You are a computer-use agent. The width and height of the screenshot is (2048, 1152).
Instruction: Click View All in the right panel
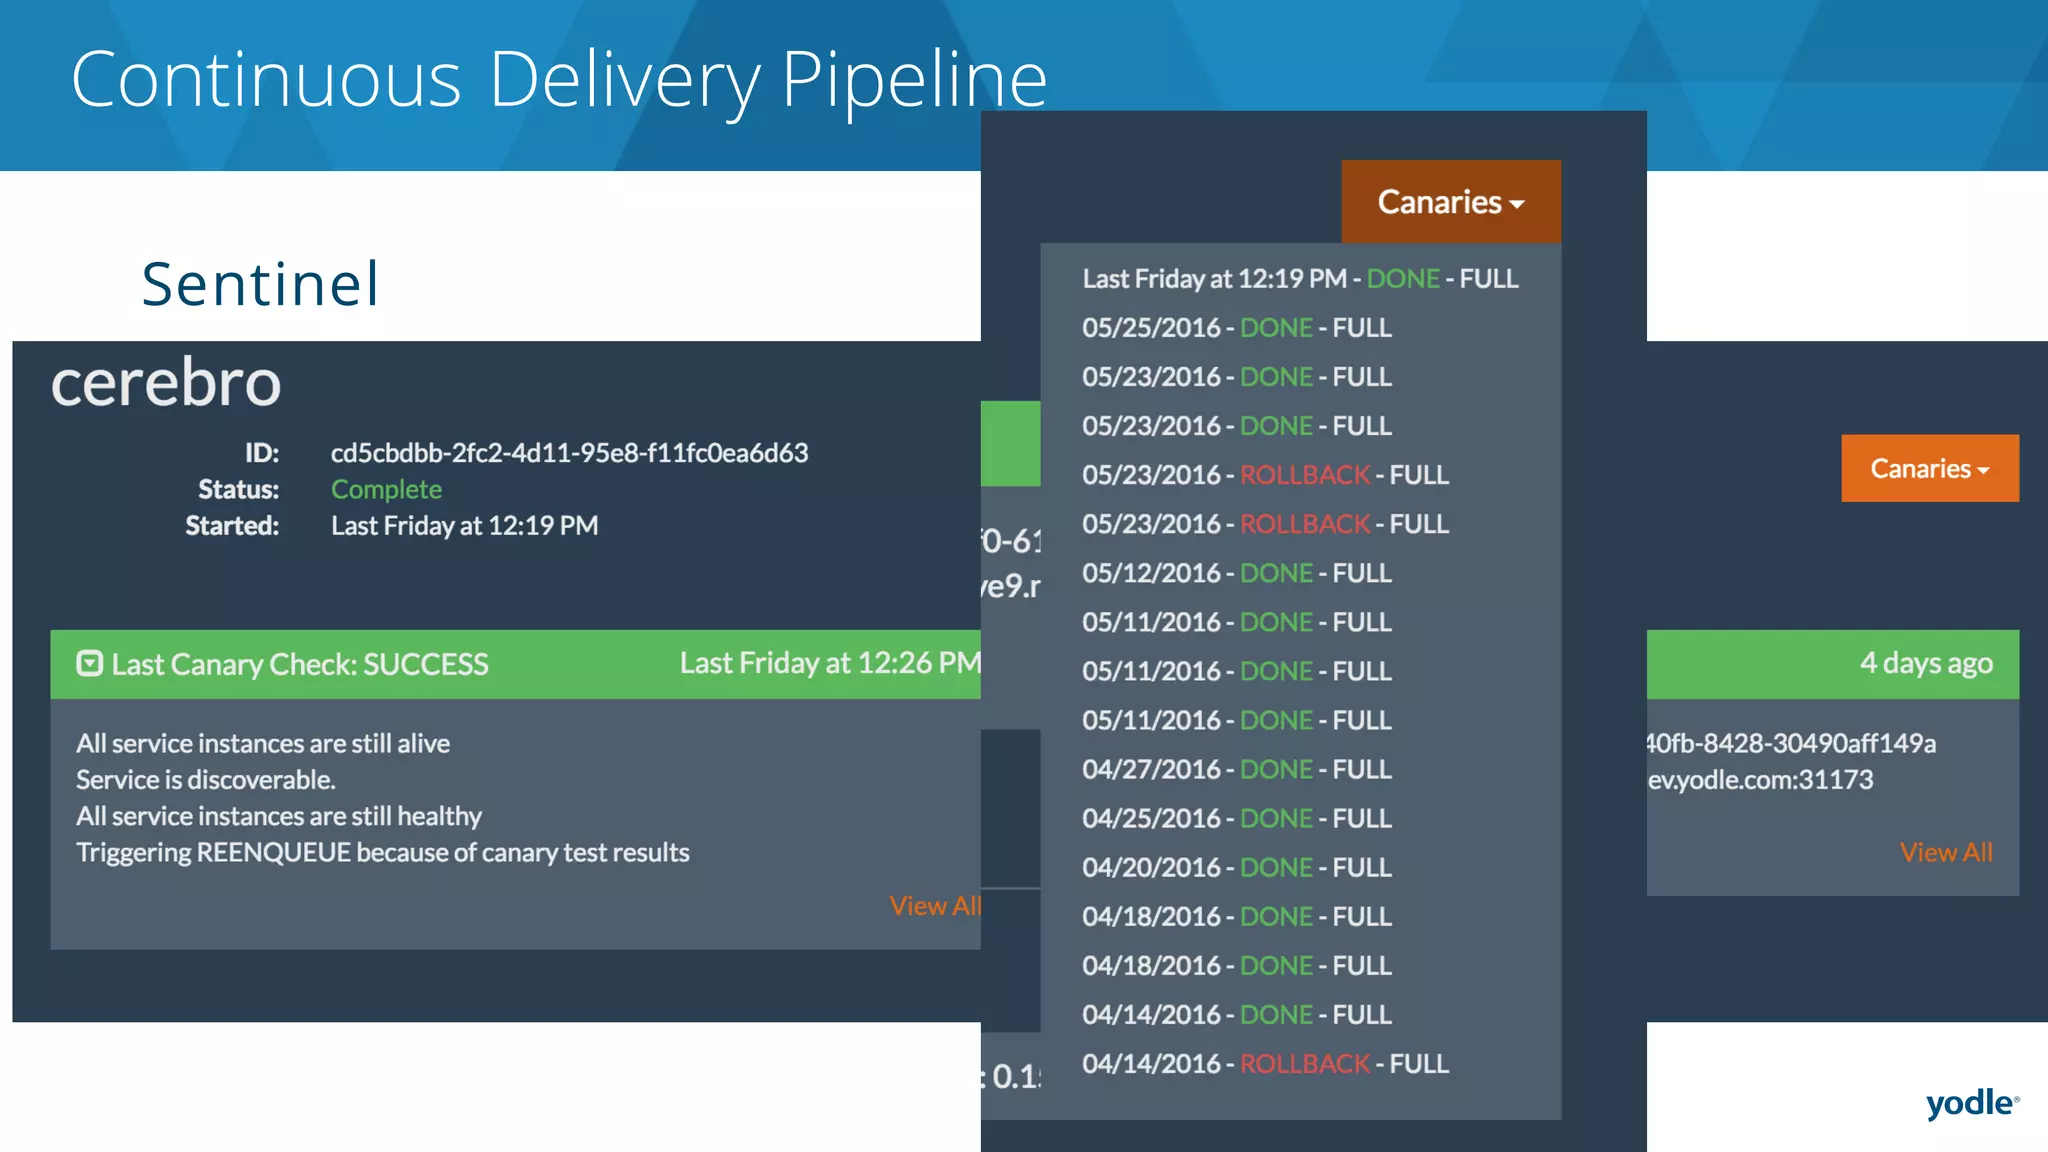click(1946, 852)
